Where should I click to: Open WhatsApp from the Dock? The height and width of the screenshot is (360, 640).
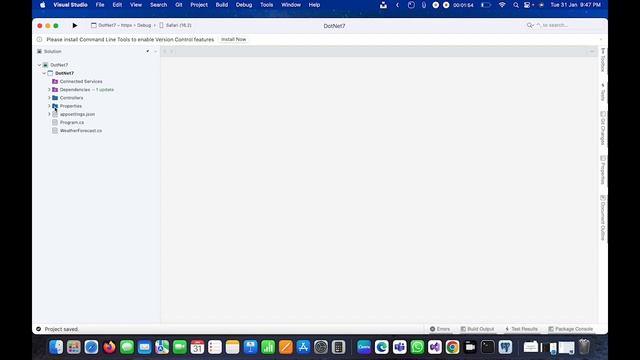[x=417, y=347]
